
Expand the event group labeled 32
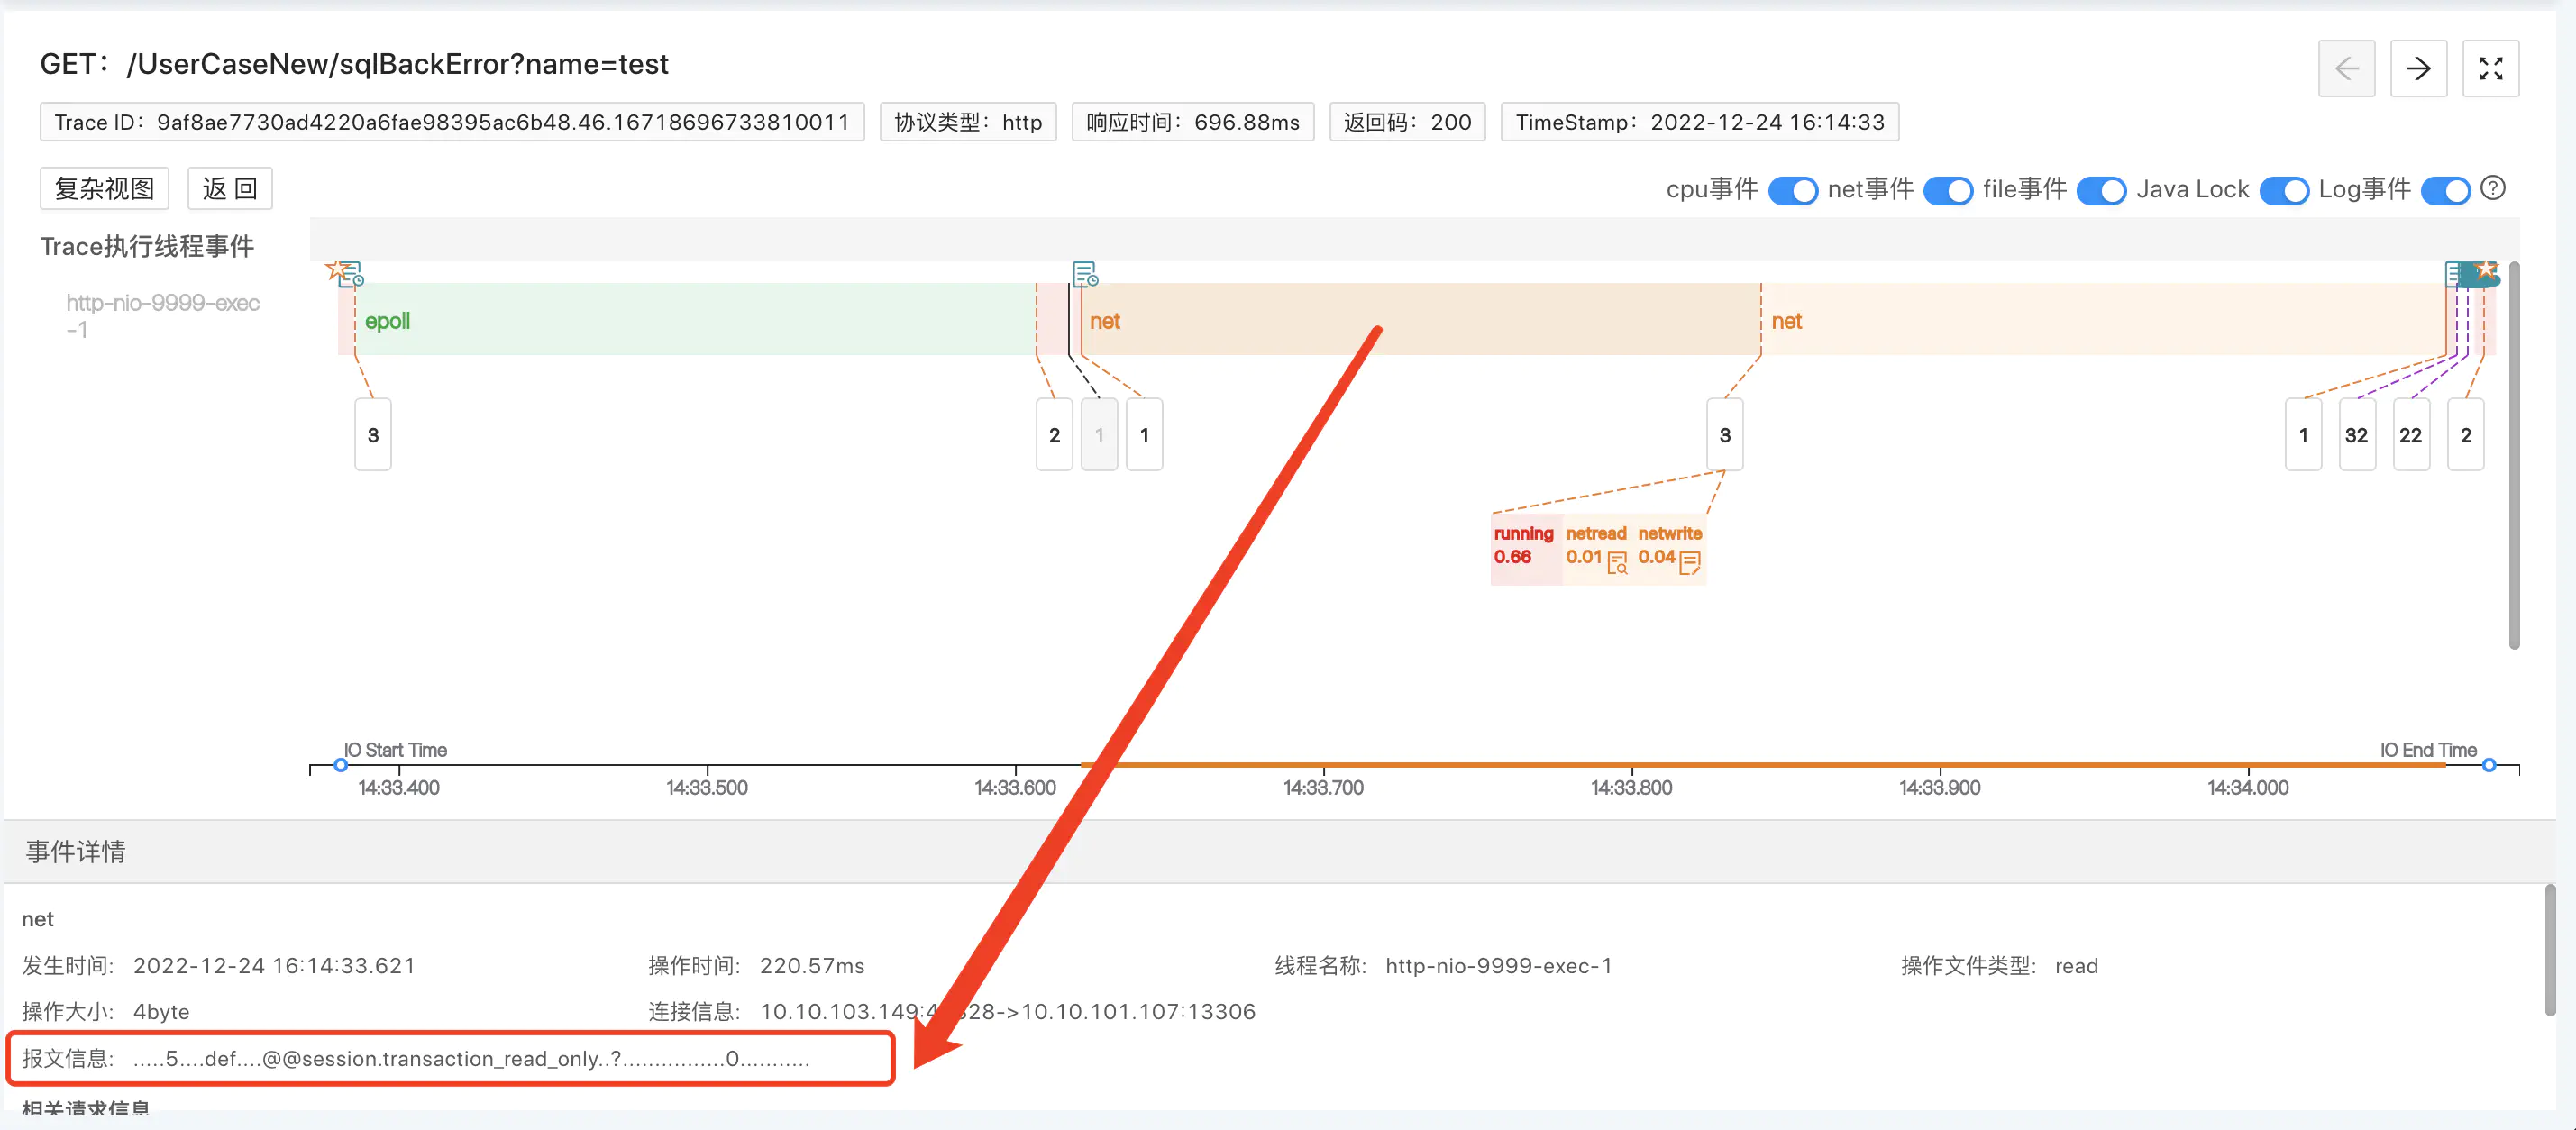[2356, 435]
